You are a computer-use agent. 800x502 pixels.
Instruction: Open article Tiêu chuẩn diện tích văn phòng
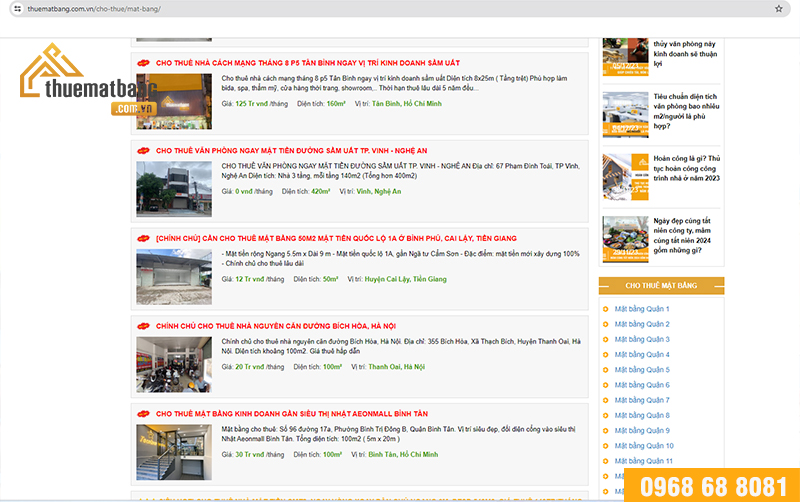[x=686, y=111]
